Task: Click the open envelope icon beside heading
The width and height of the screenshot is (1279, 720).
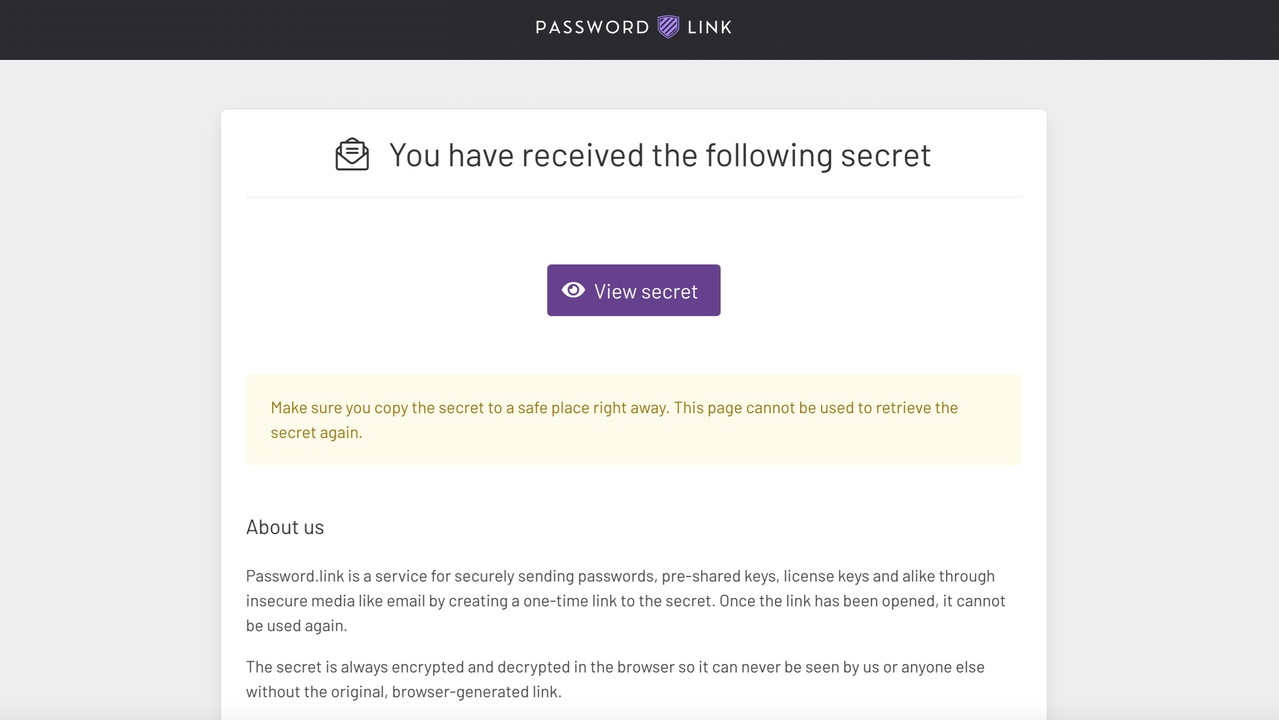Action: [x=352, y=155]
